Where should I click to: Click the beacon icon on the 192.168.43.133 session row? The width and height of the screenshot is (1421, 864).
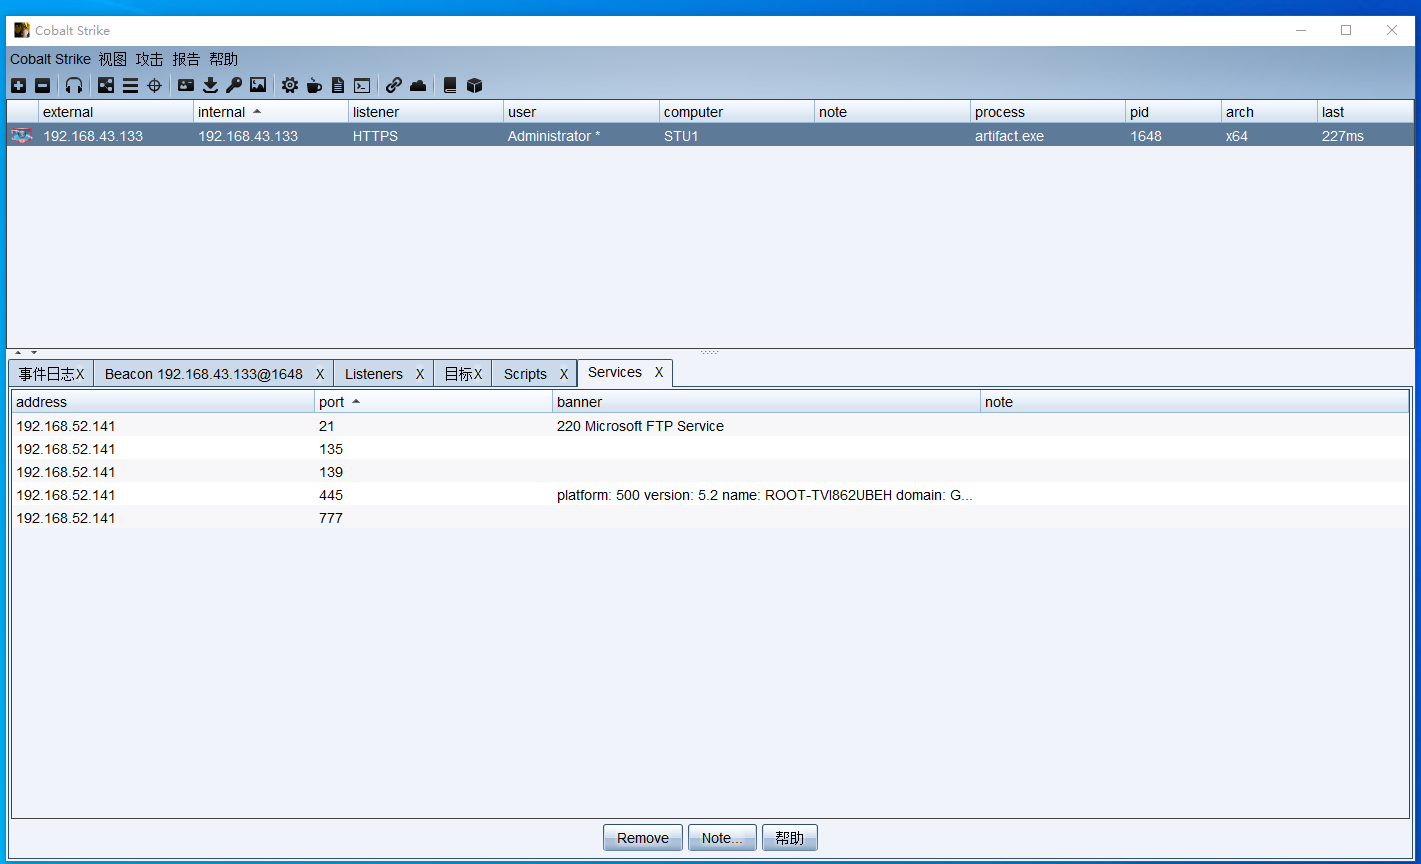pyautogui.click(x=21, y=136)
